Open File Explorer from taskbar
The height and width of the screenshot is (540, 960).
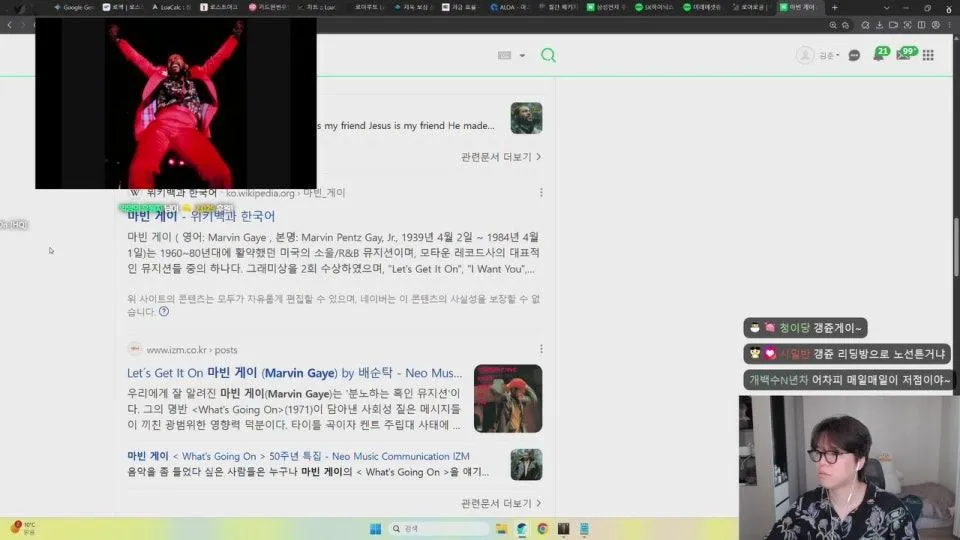point(501,528)
